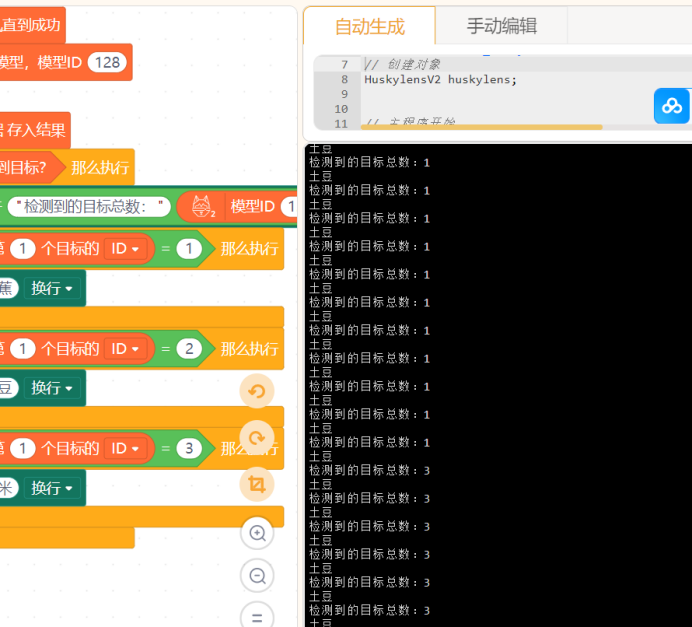This screenshot has width=692, height=627.
Task: Click the model ID field showing 128
Action: point(106,62)
